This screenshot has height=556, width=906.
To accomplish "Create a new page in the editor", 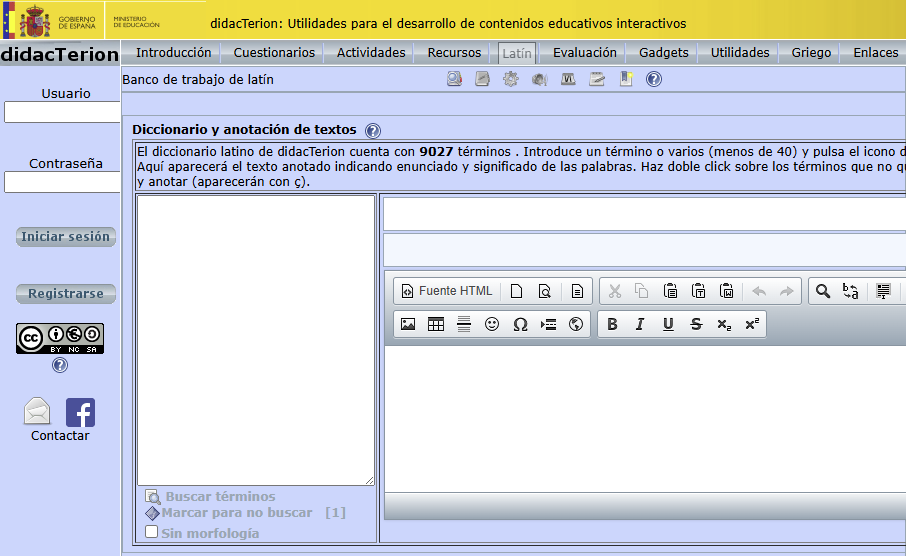I will click(516, 291).
